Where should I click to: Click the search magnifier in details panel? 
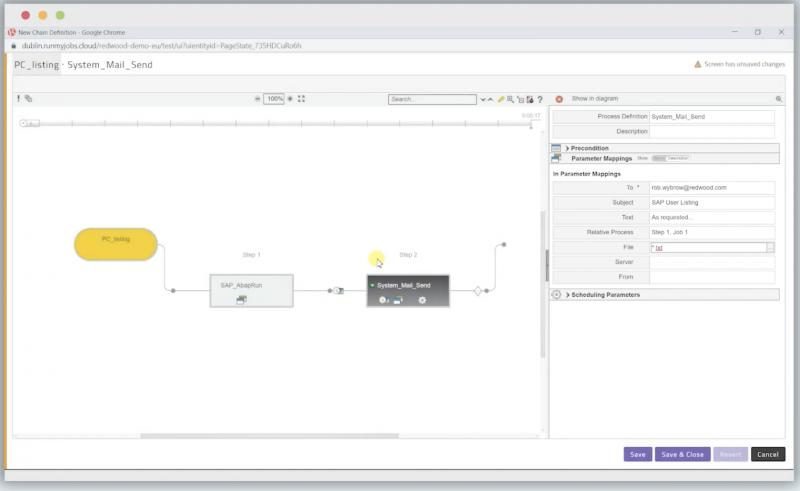[x=778, y=99]
